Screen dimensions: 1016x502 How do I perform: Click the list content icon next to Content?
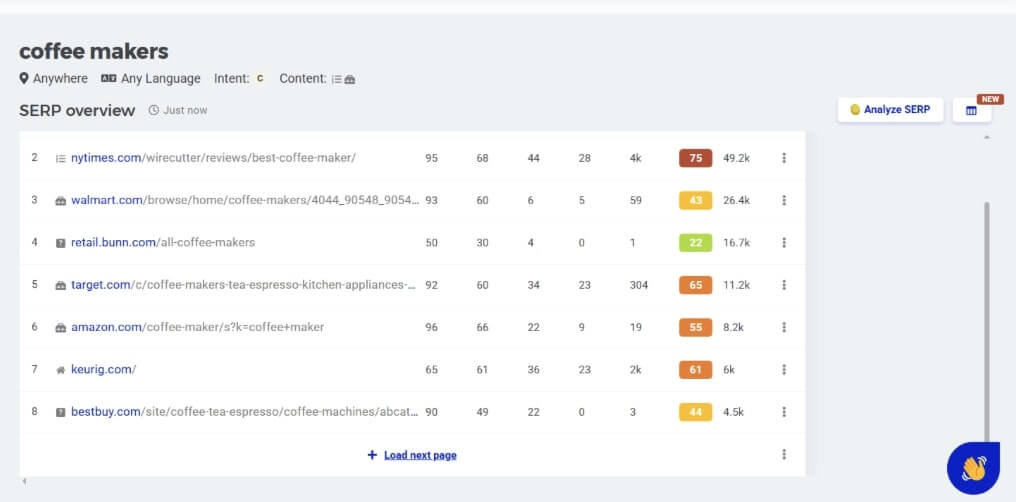tap(336, 80)
